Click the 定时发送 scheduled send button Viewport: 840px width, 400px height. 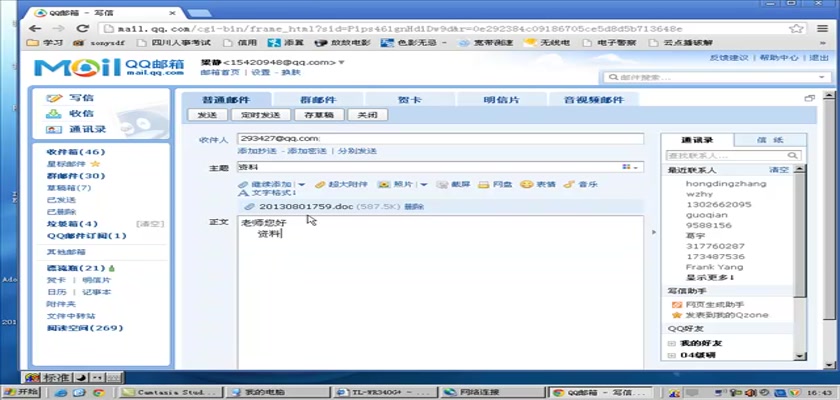(x=261, y=115)
